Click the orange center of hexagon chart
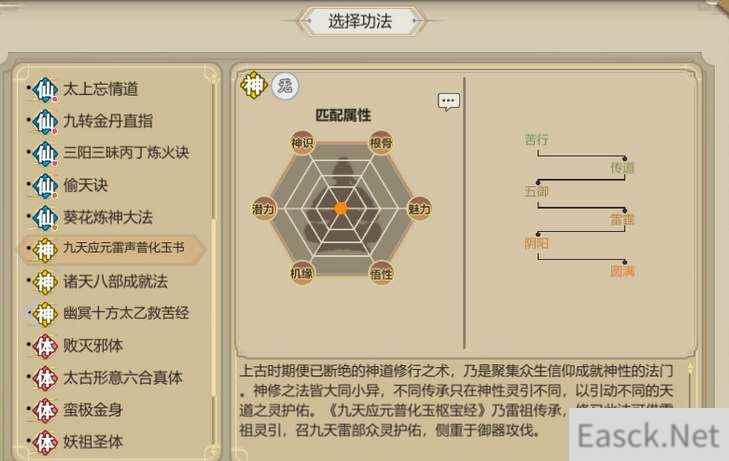729x461 pixels. pos(341,208)
